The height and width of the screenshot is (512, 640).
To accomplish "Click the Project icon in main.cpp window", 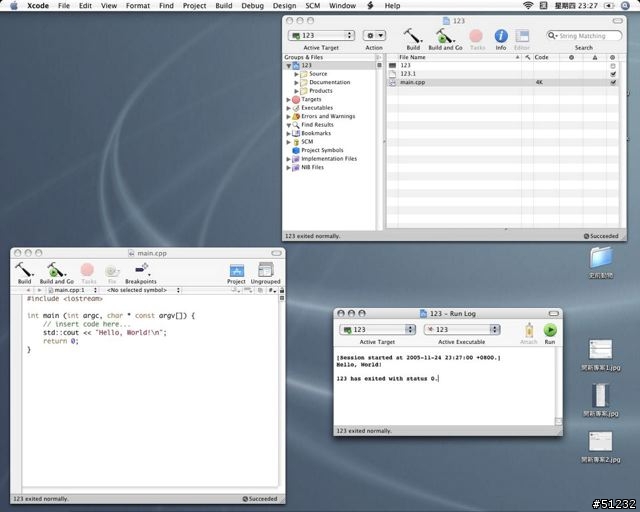I will (x=236, y=270).
